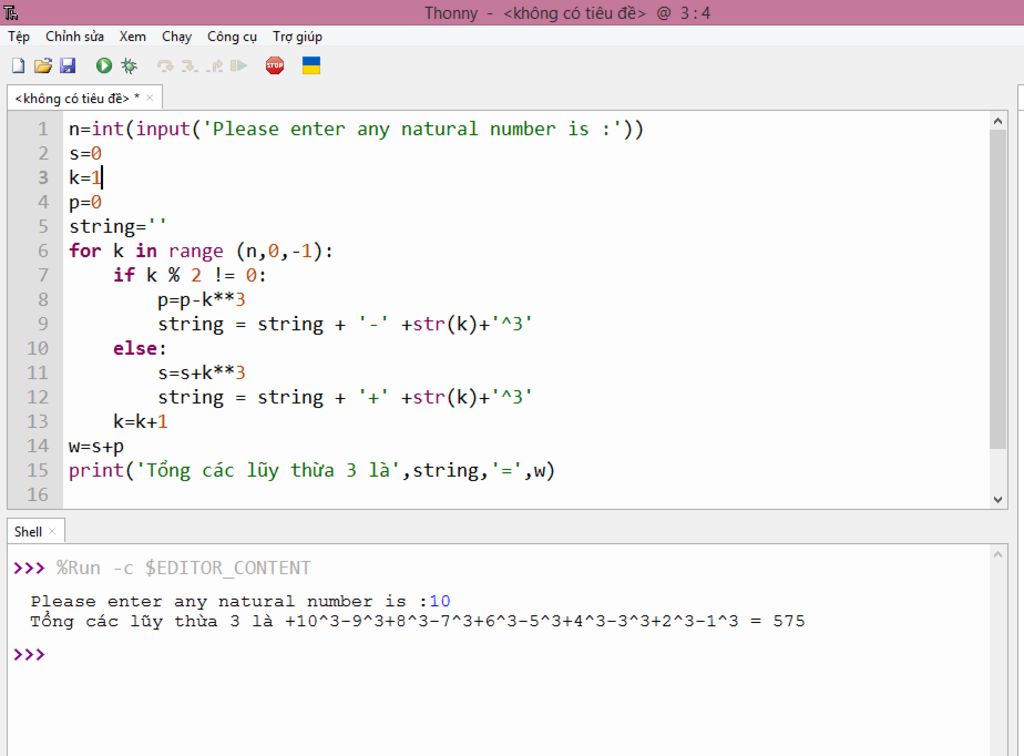Create a new file with toolbar icon
This screenshot has width=1024, height=756.
(x=18, y=66)
